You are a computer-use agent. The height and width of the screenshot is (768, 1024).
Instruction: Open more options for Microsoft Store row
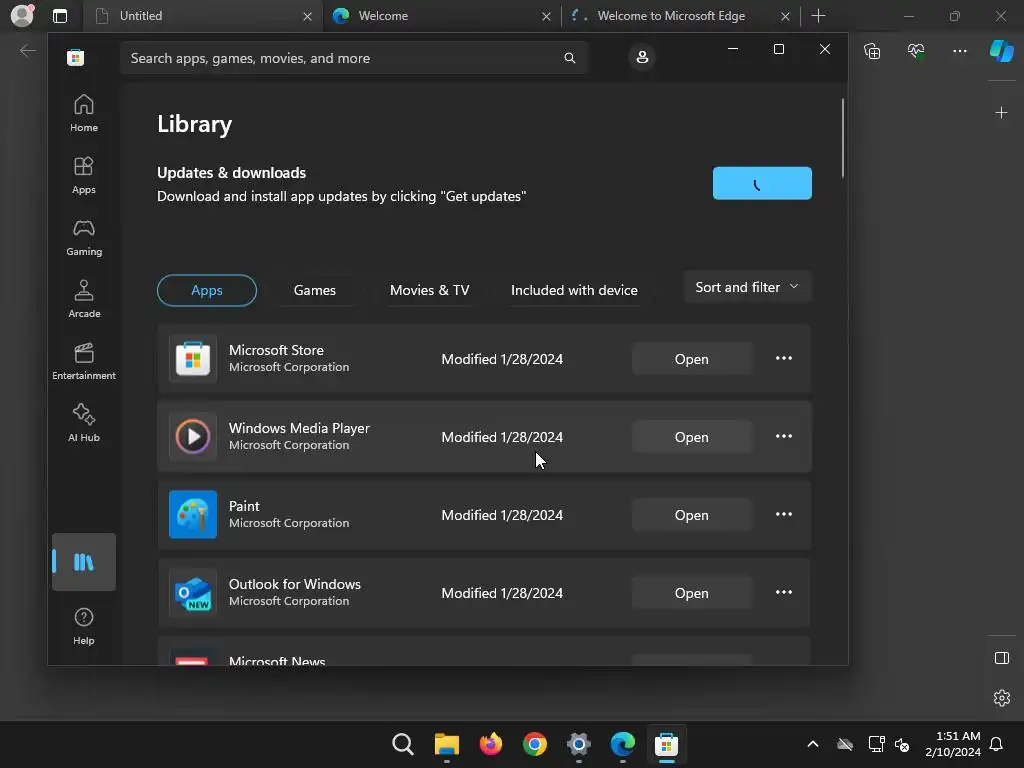(784, 359)
